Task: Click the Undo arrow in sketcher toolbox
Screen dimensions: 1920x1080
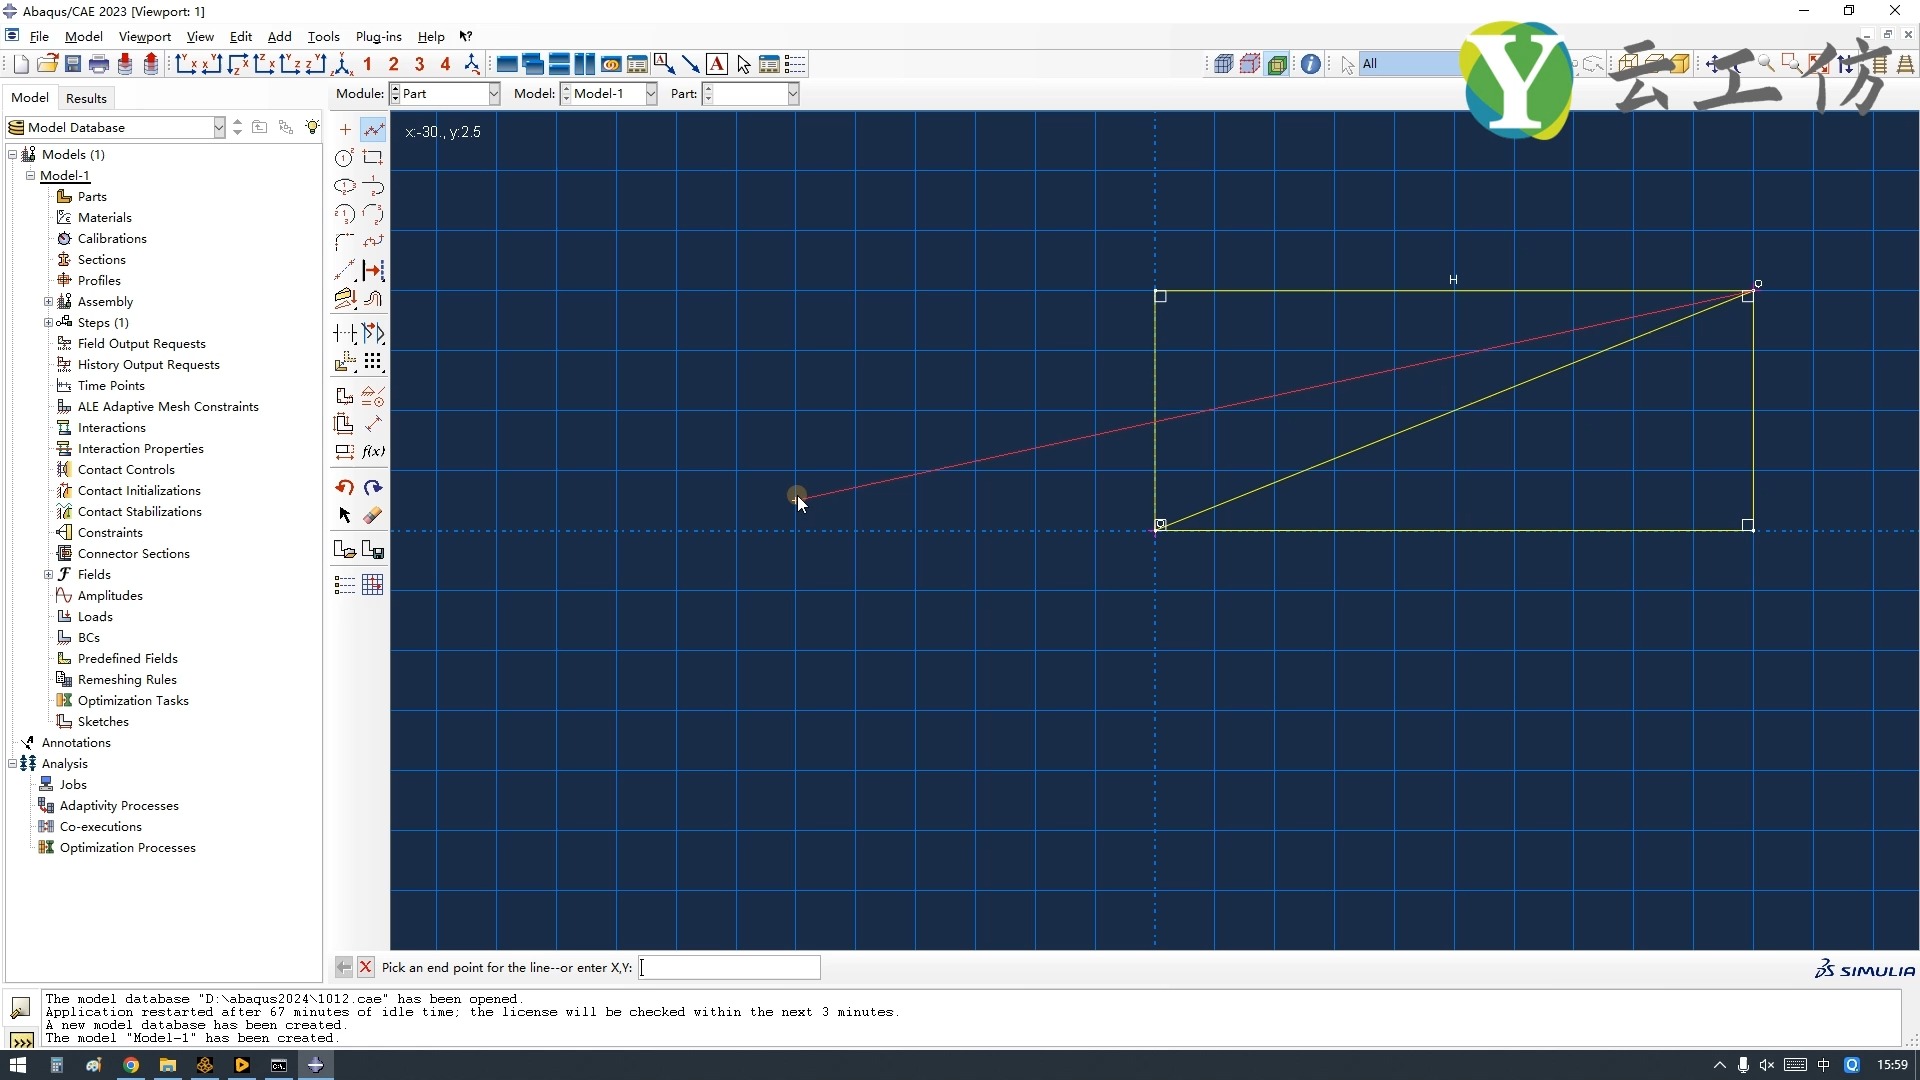Action: point(344,487)
